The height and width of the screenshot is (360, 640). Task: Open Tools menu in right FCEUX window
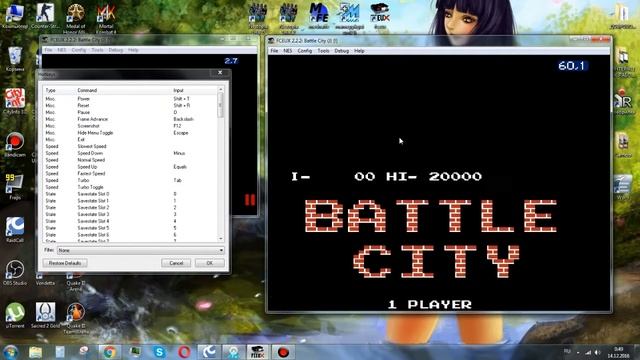323,51
